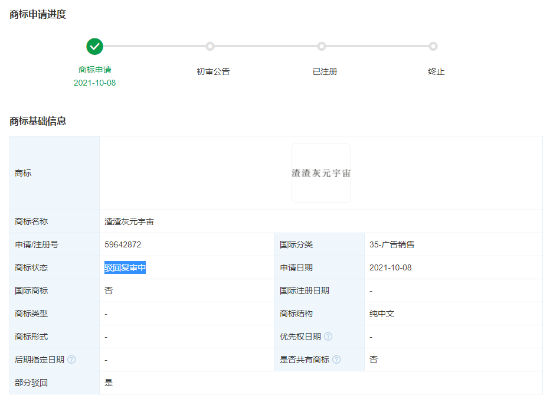The height and width of the screenshot is (418, 550).
Task: Click the highlighted status 驳回复审中
Action: [125, 268]
